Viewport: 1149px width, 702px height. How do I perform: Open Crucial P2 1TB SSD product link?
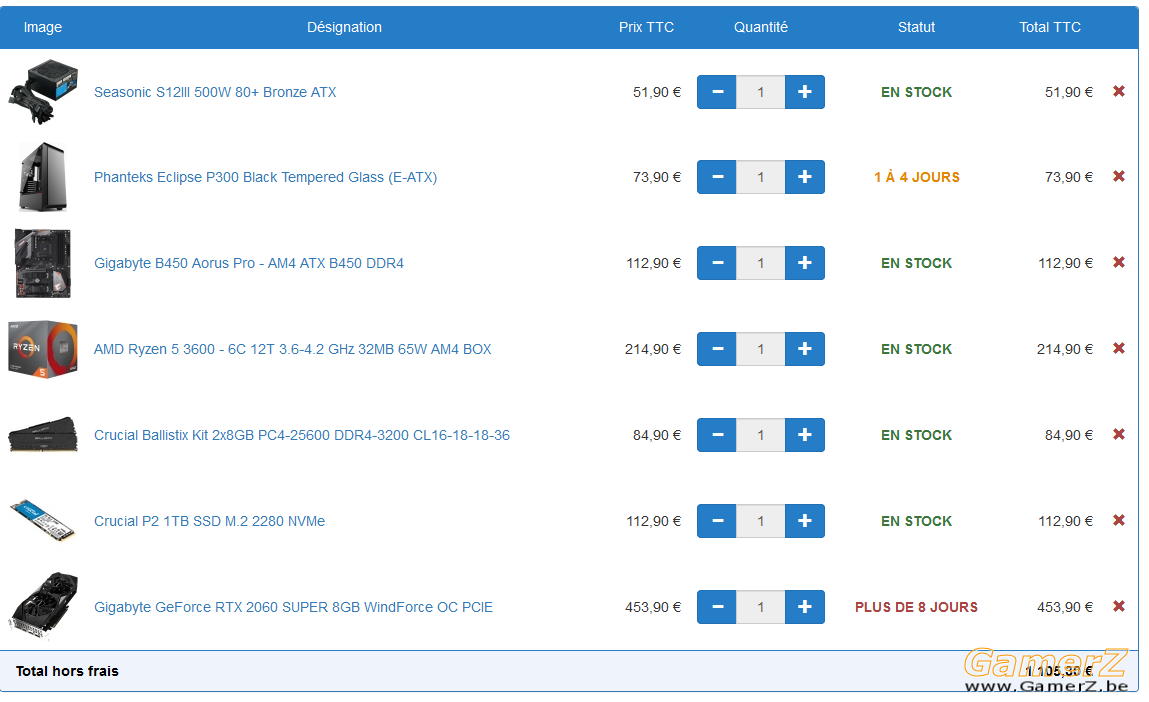click(210, 521)
